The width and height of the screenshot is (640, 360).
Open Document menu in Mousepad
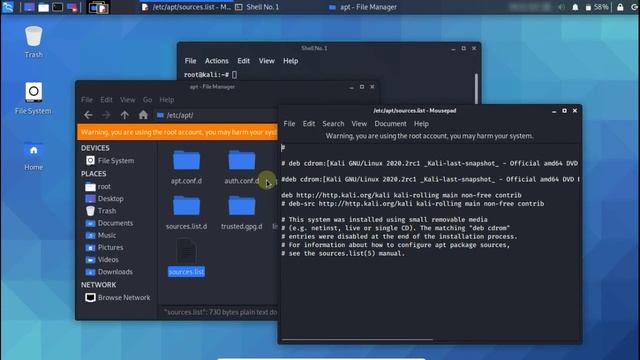[390, 124]
